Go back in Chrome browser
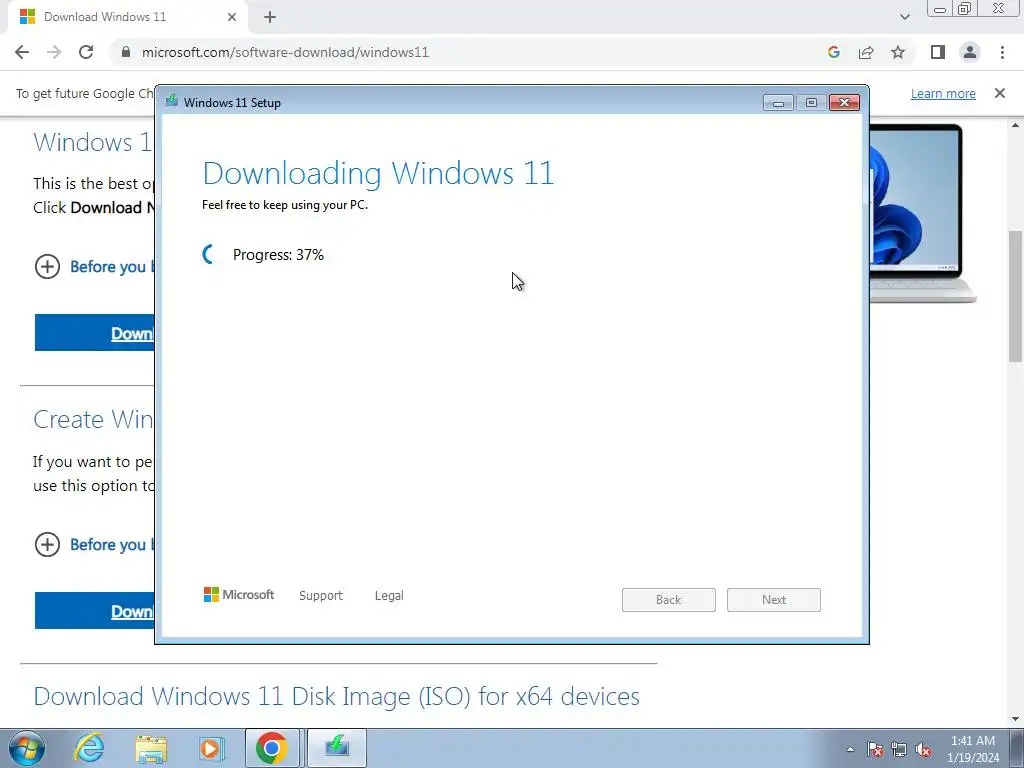 22,52
